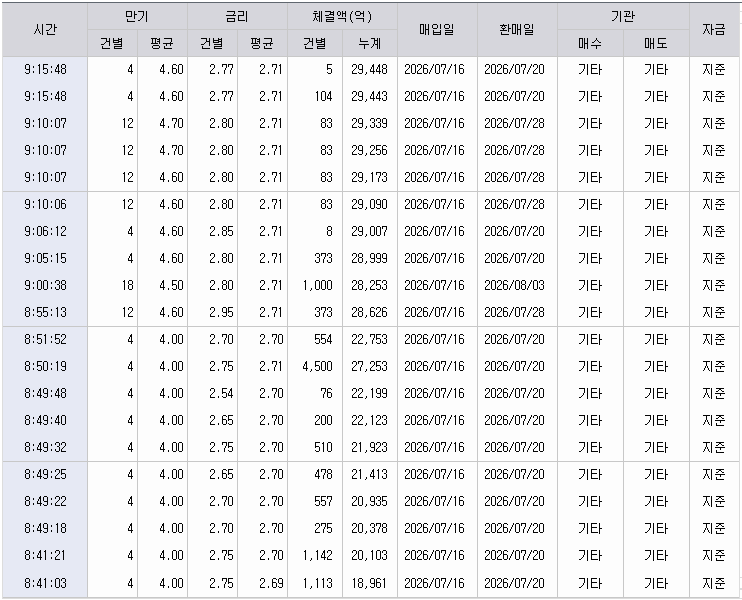Select cumulative amount cell 29,448

point(370,70)
